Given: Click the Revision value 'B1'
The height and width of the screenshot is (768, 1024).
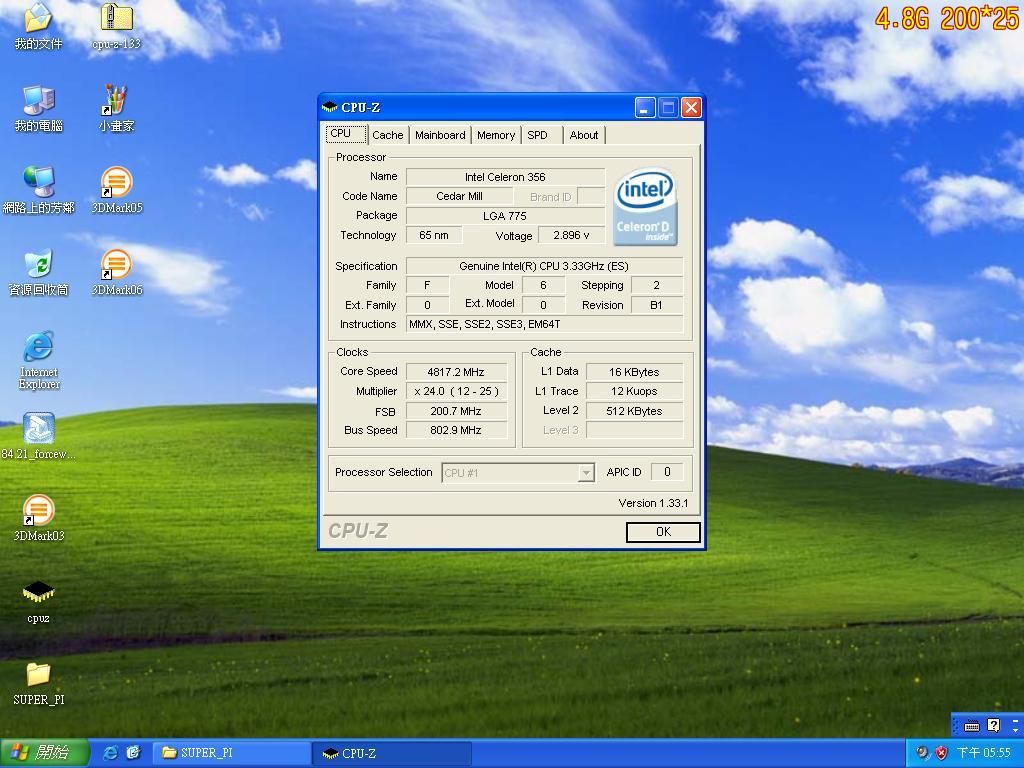Looking at the screenshot, I should 657,305.
